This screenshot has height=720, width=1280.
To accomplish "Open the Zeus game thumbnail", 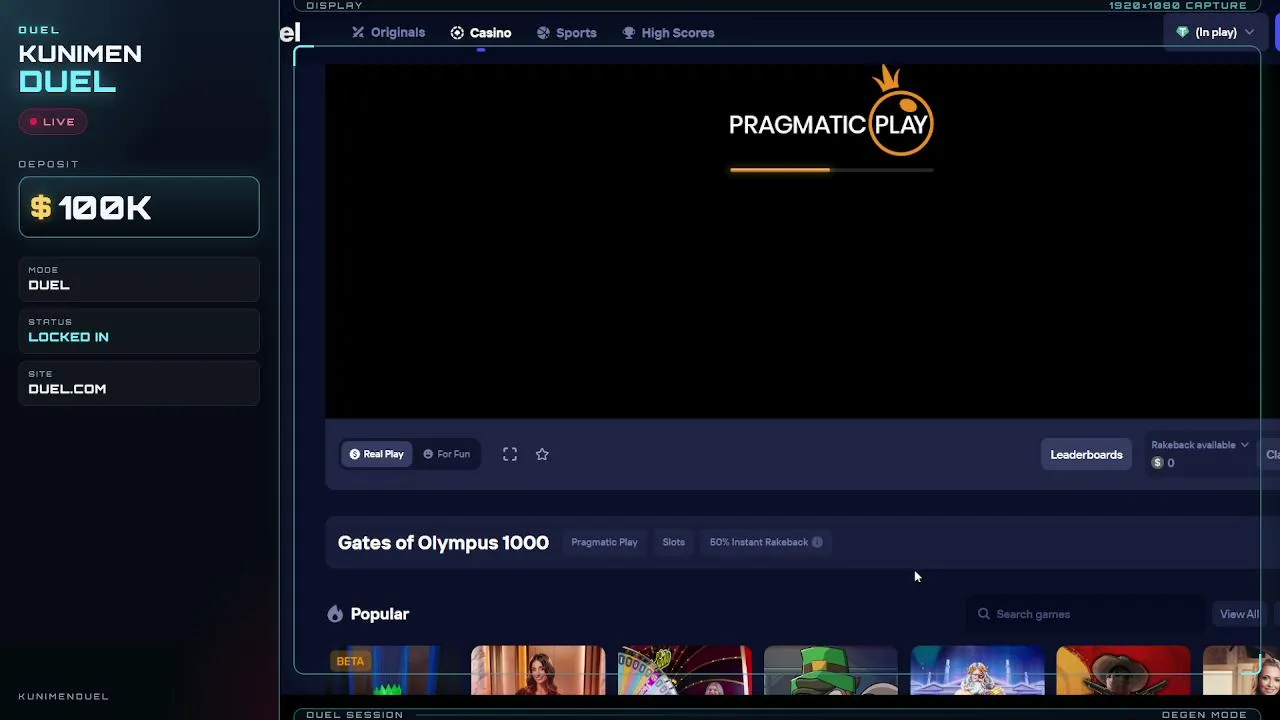I will tap(977, 670).
